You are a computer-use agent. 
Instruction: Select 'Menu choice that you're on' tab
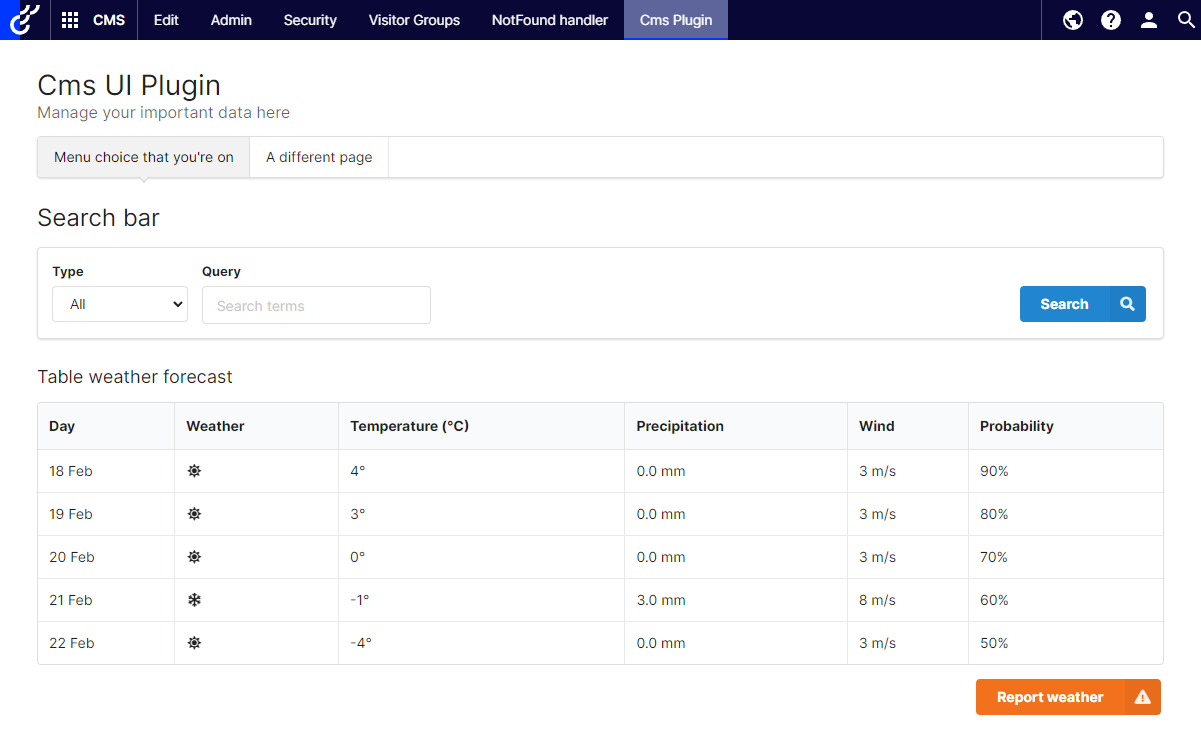coord(143,157)
